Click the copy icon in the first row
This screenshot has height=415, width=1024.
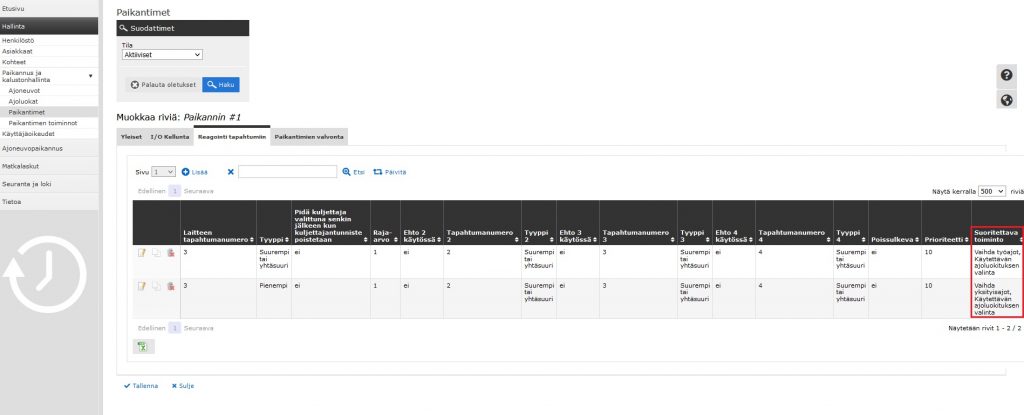coord(157,252)
